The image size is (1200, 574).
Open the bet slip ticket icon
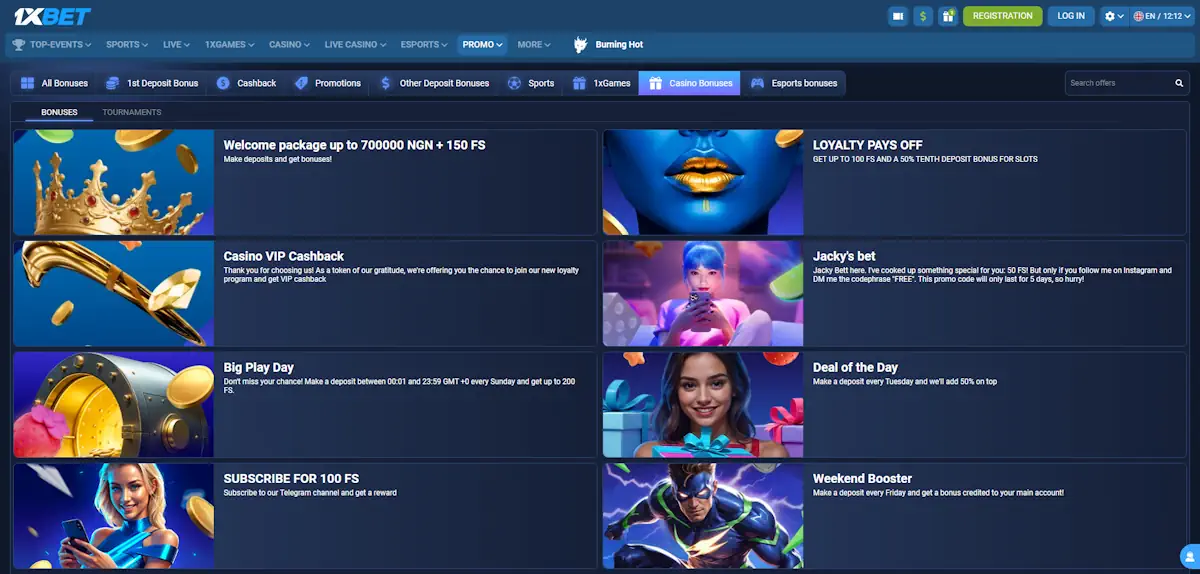(x=898, y=16)
